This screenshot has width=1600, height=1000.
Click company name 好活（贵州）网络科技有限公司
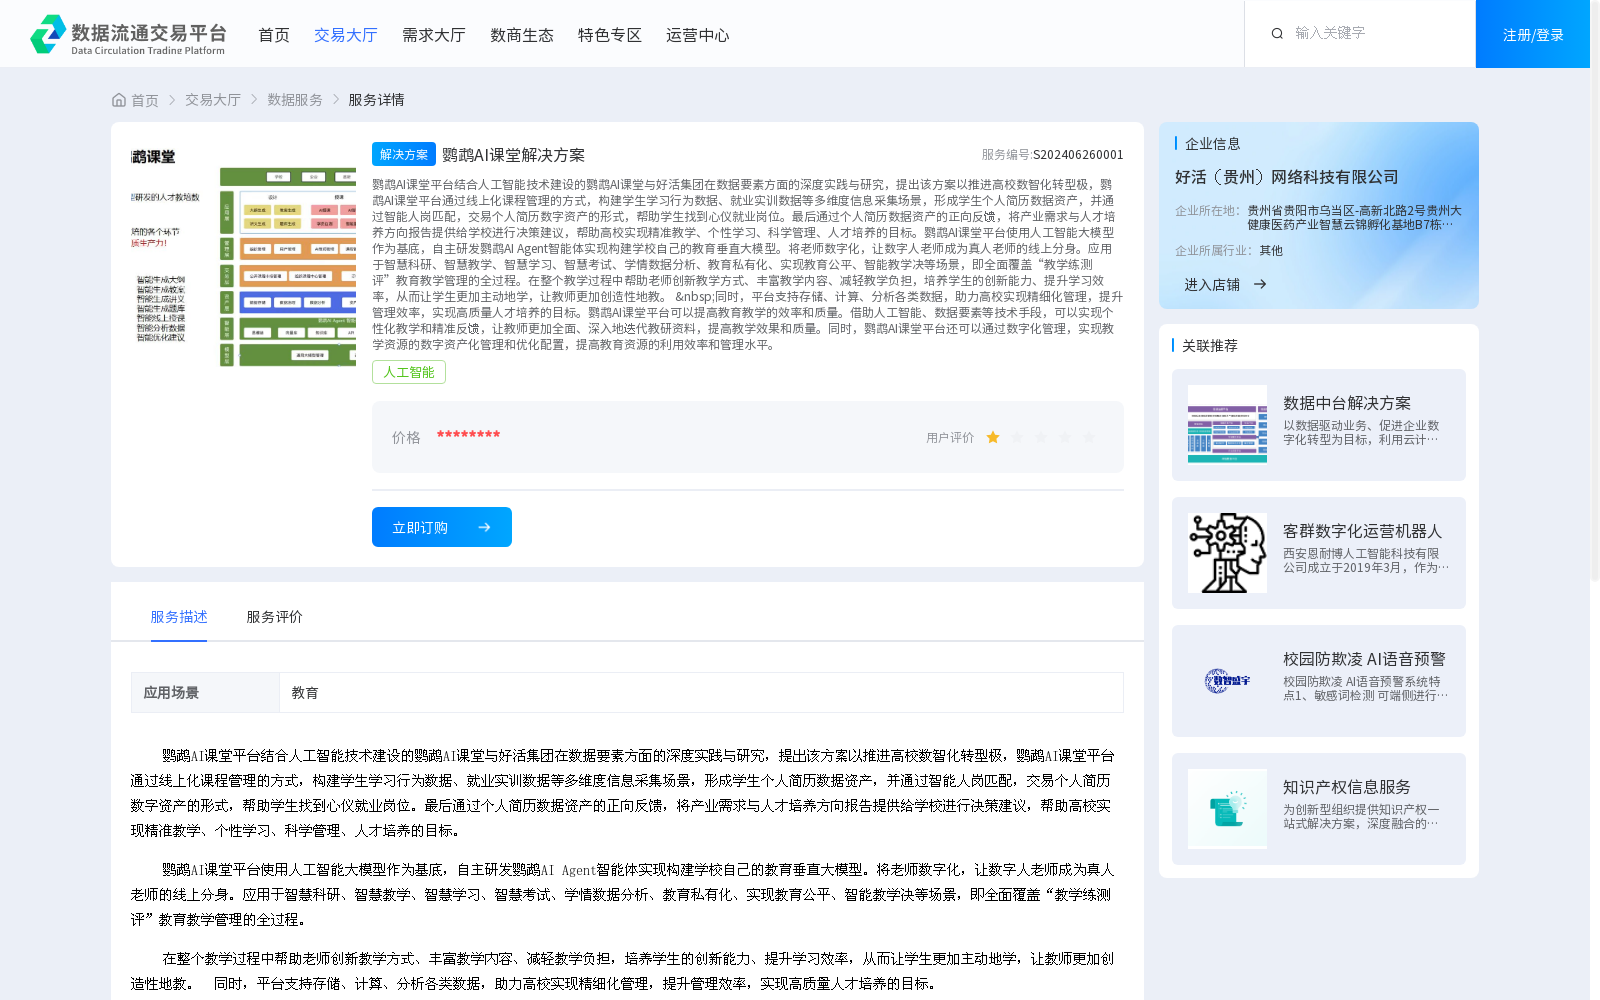pyautogui.click(x=1287, y=177)
